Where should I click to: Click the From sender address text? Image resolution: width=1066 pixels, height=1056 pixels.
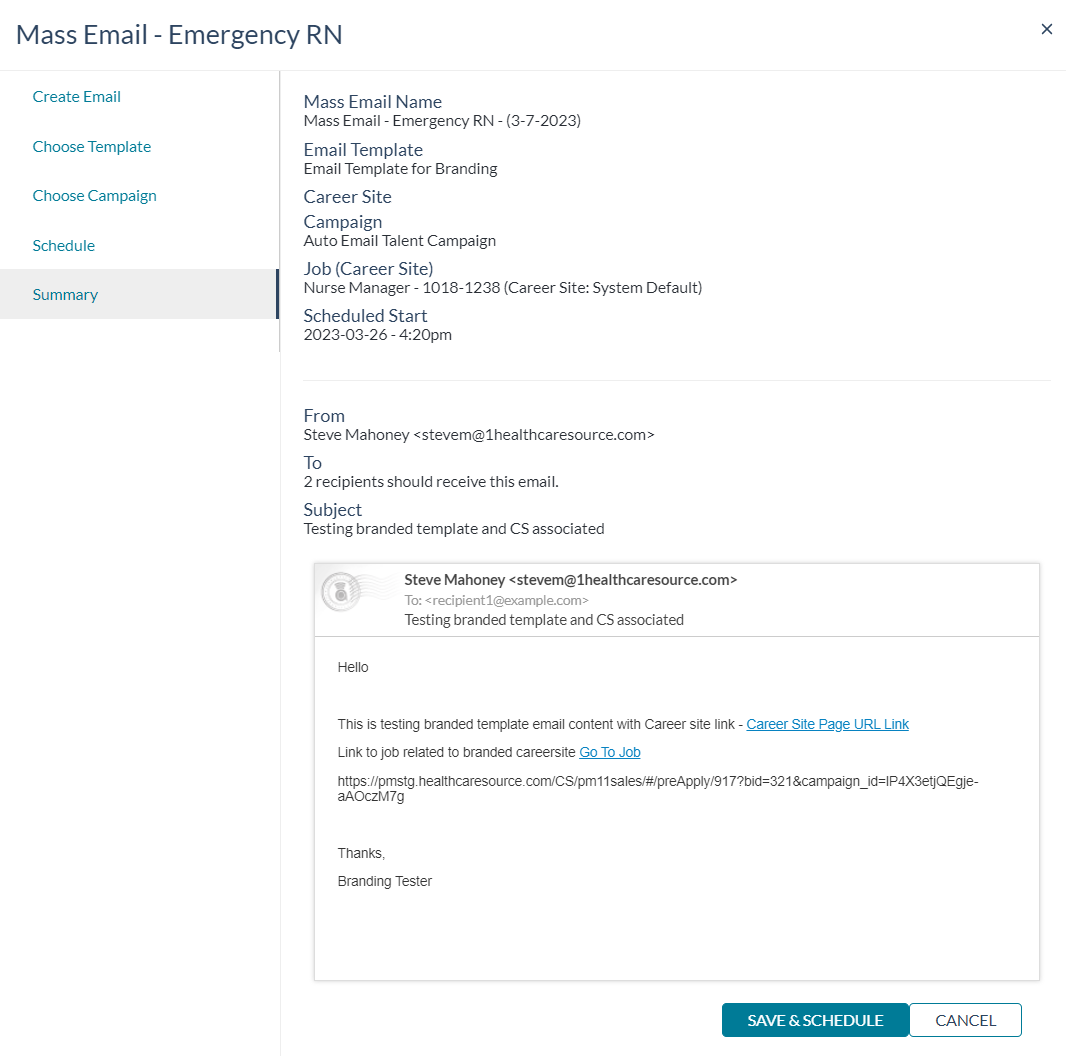click(479, 435)
